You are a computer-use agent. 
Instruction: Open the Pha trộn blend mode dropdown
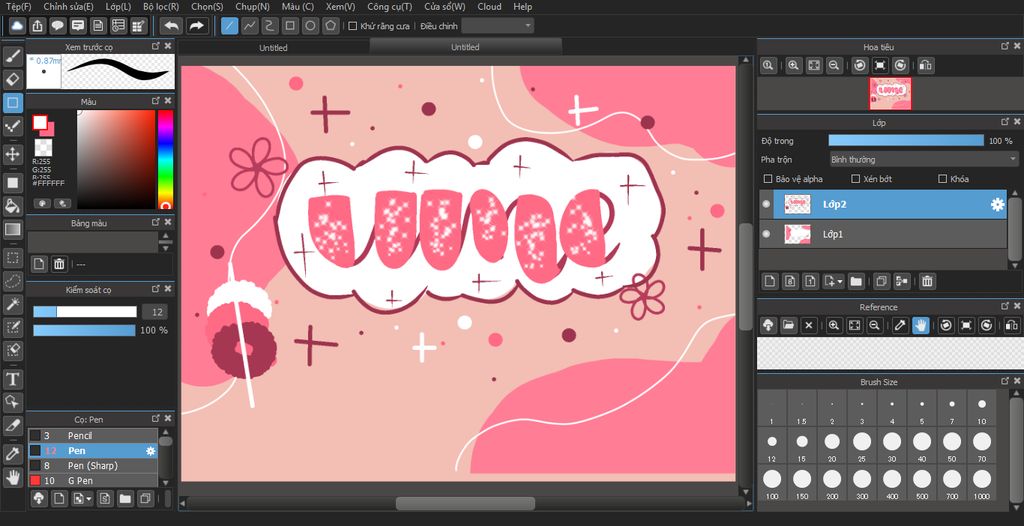(923, 159)
